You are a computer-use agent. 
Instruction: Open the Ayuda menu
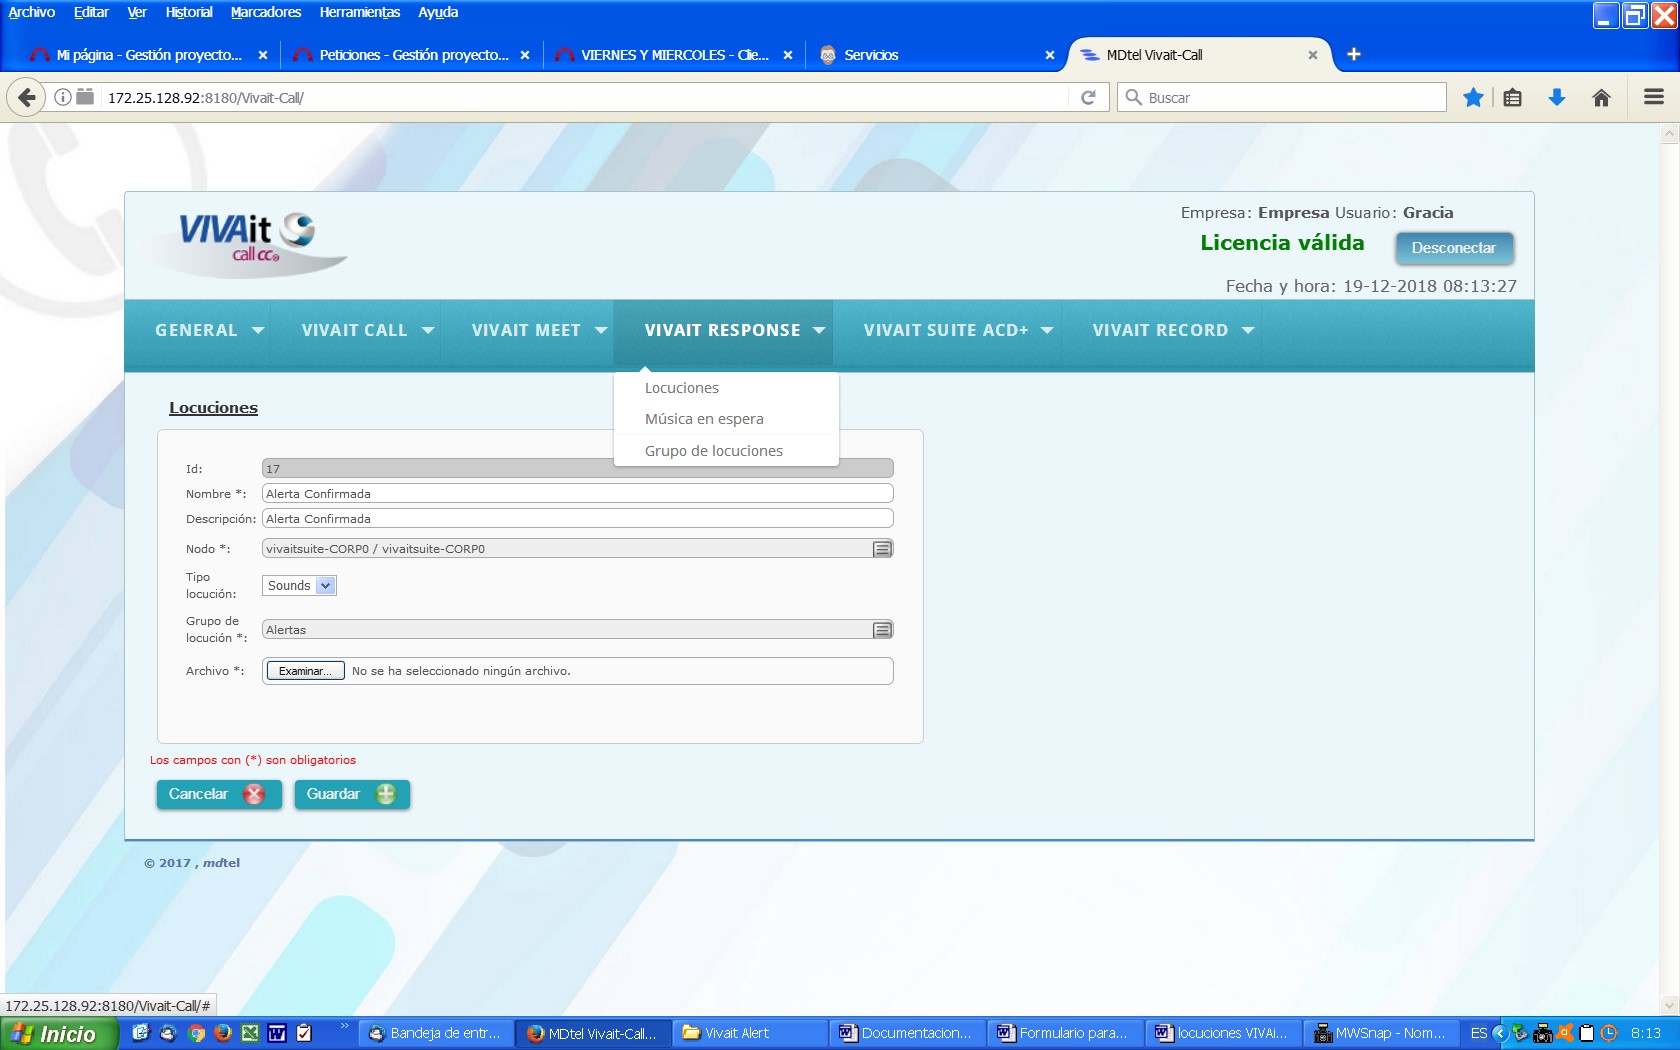(438, 12)
